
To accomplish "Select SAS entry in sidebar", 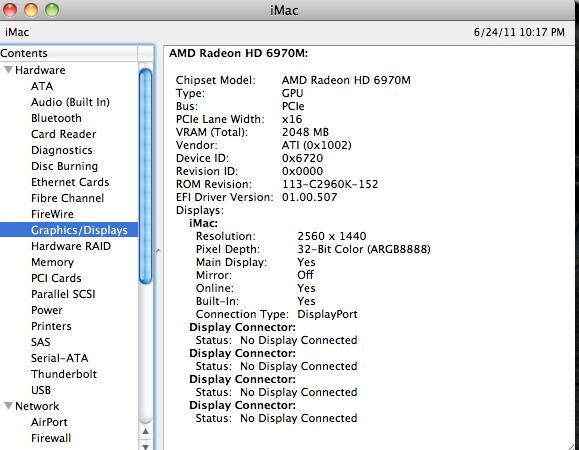I will click(x=41, y=342).
